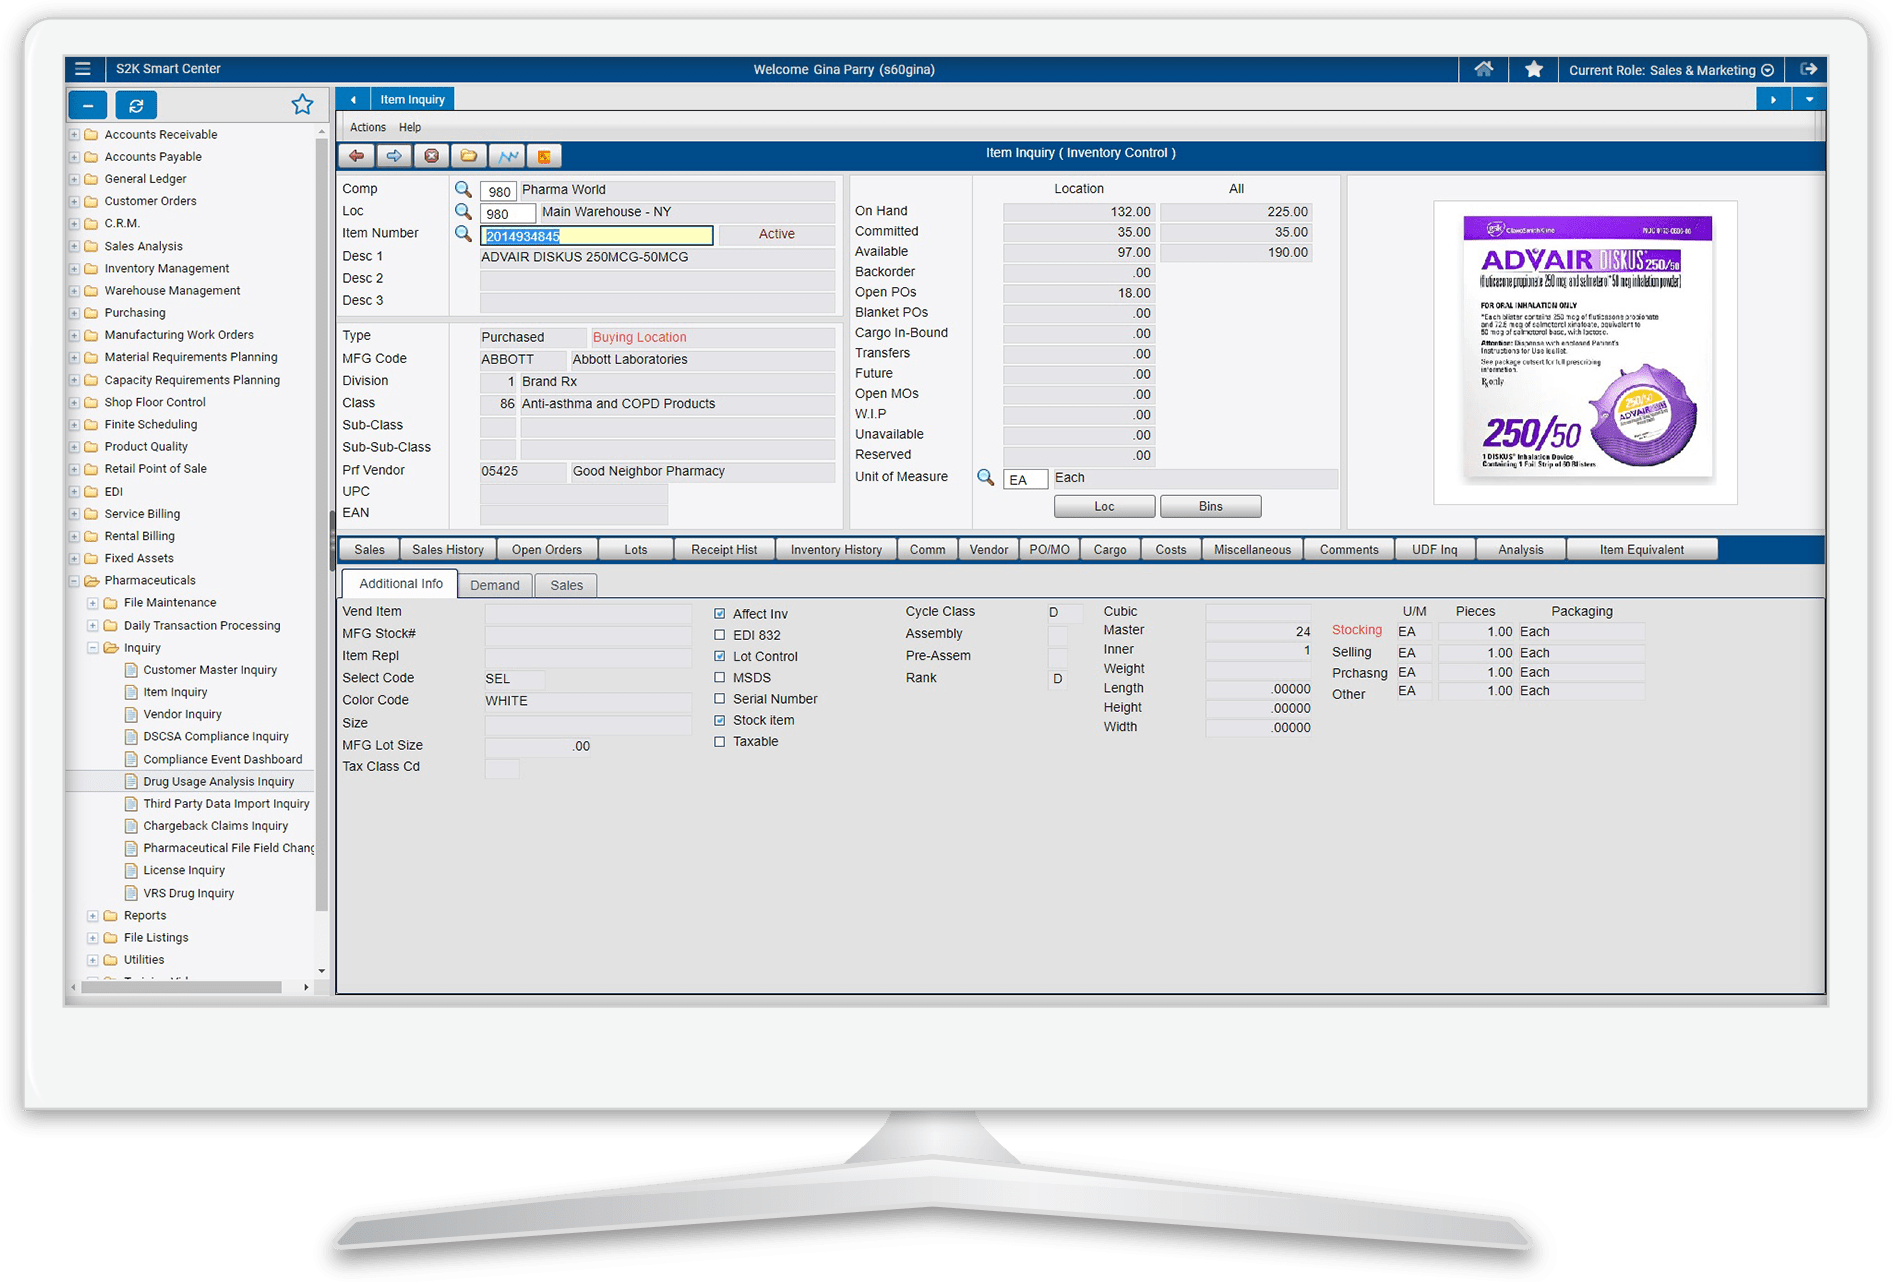Screen dimensions: 1892x1282
Task: Expand the Accounts Receivable folder
Action: [x=74, y=134]
